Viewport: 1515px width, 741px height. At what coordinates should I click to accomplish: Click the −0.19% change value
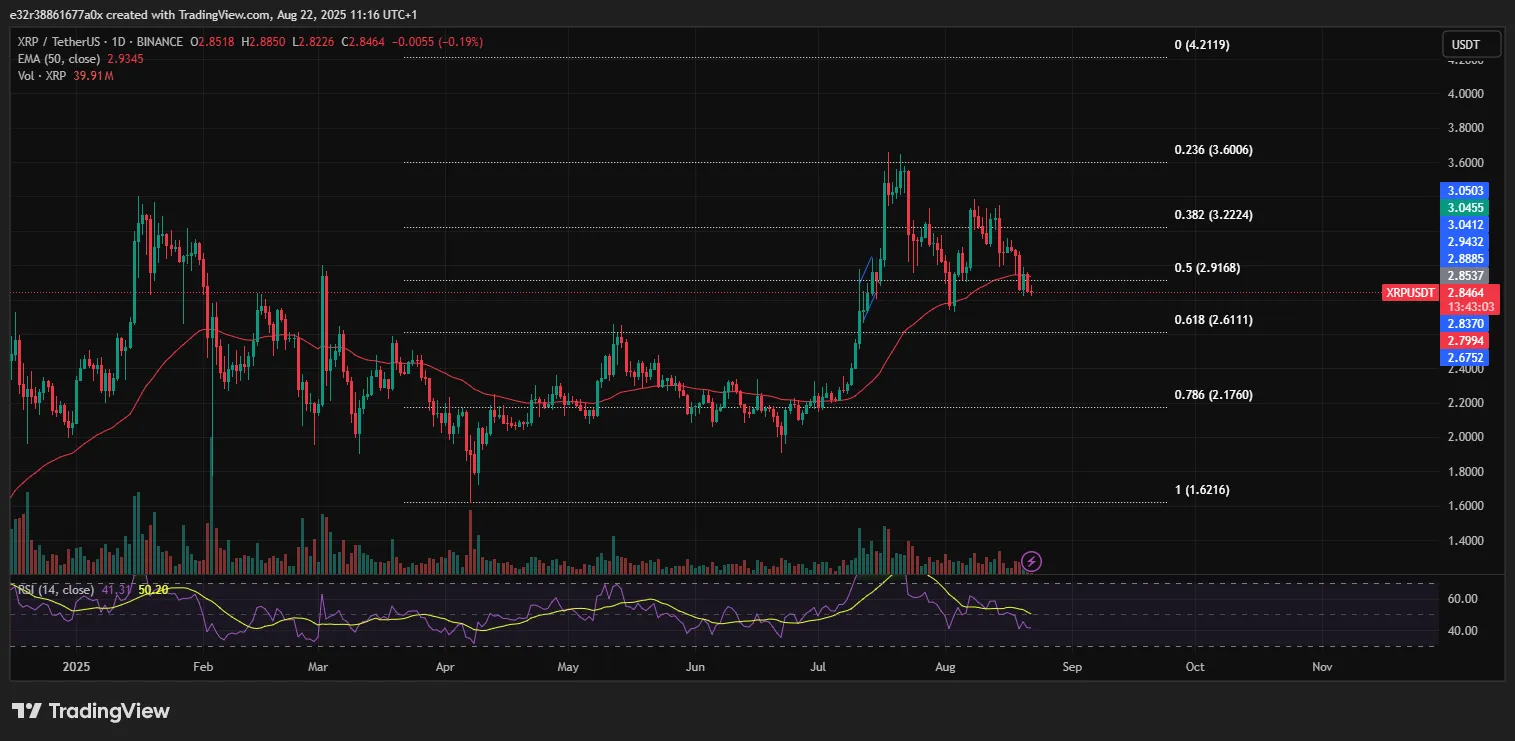[458, 42]
